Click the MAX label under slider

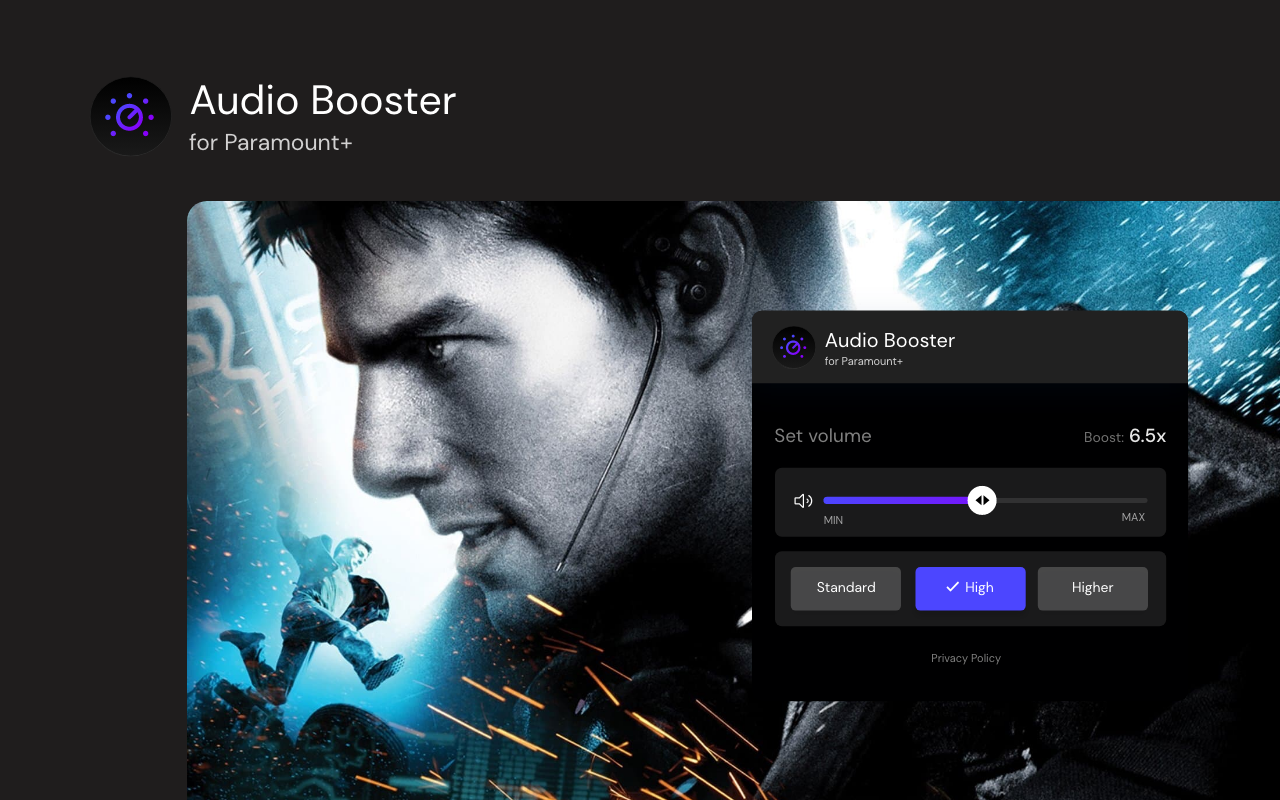[1133, 517]
